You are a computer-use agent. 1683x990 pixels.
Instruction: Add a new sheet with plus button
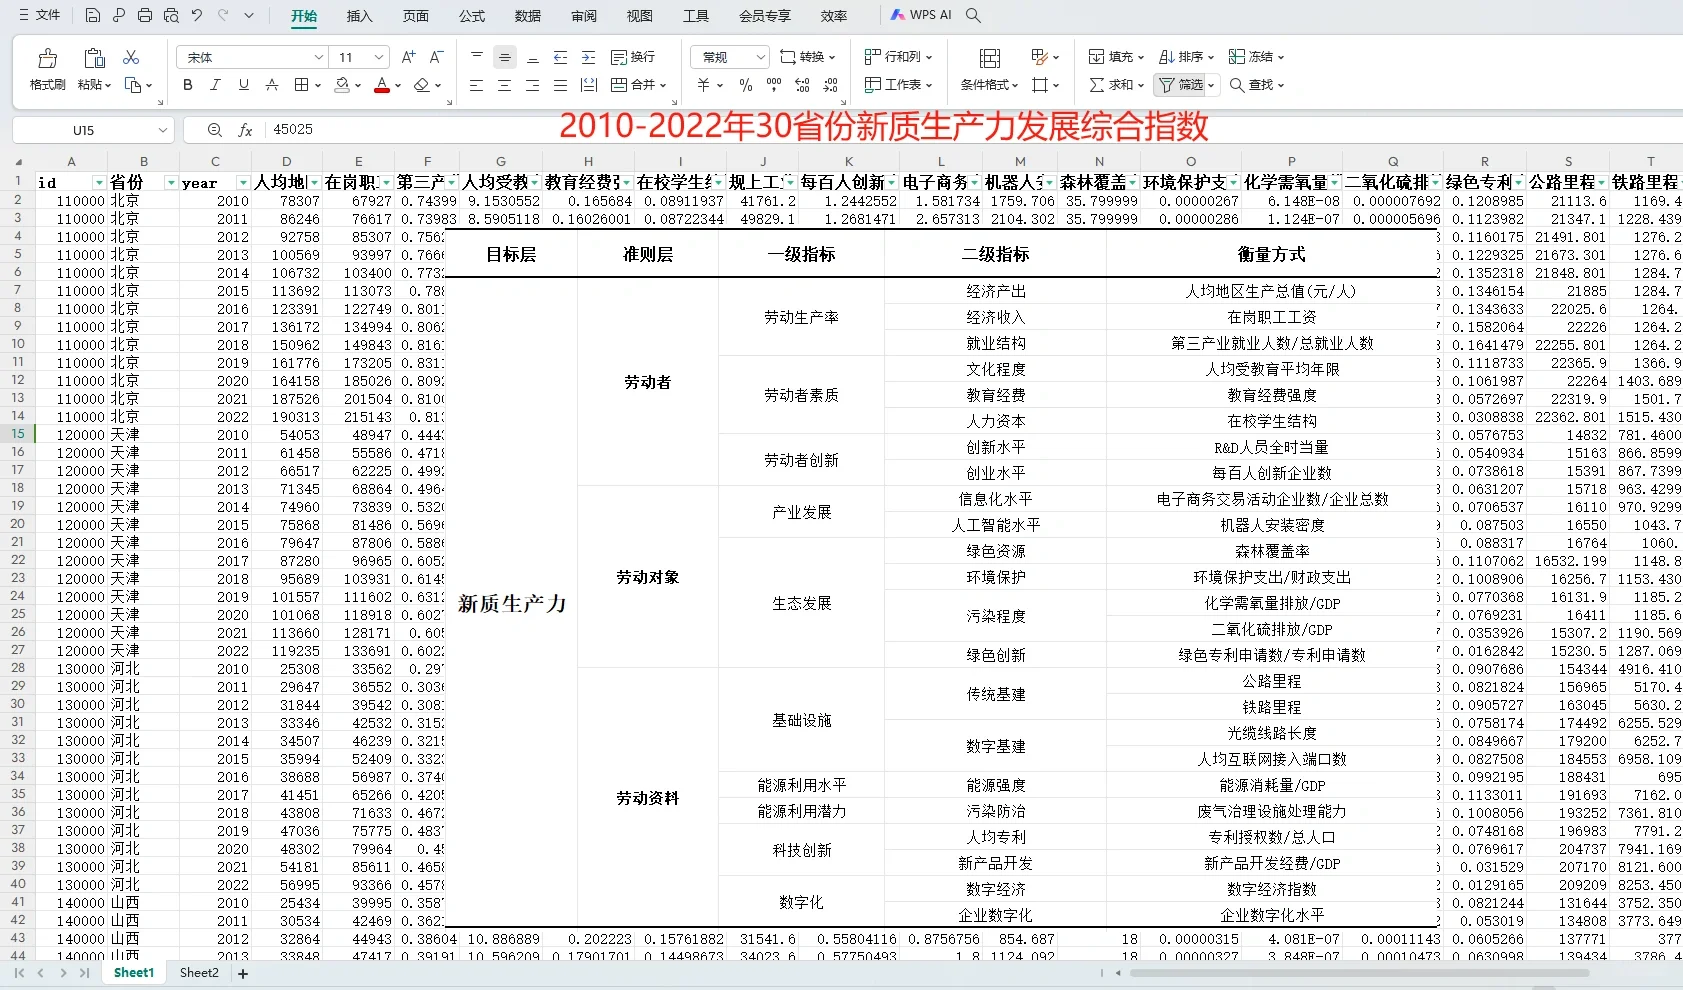pyautogui.click(x=243, y=973)
